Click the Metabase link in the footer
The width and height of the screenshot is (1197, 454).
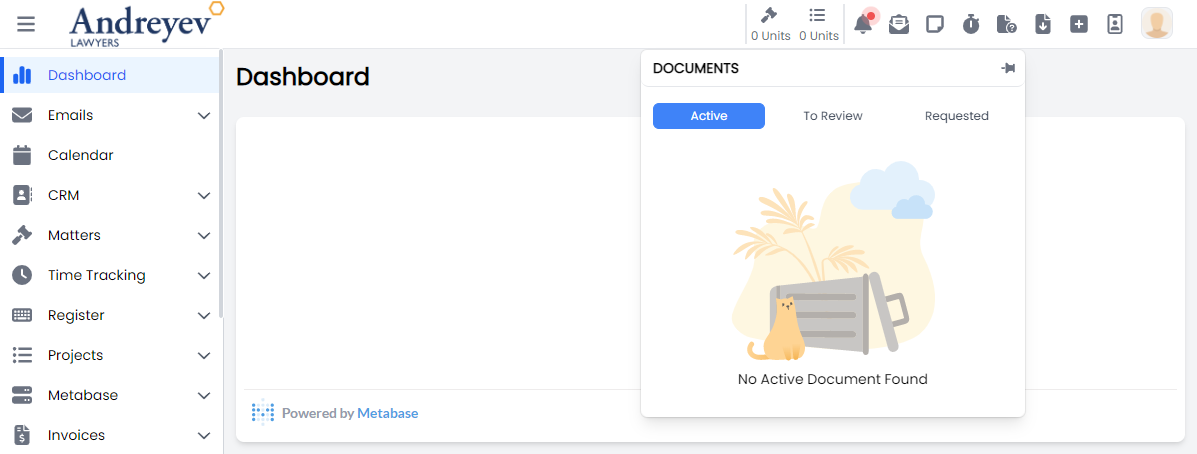pos(387,413)
